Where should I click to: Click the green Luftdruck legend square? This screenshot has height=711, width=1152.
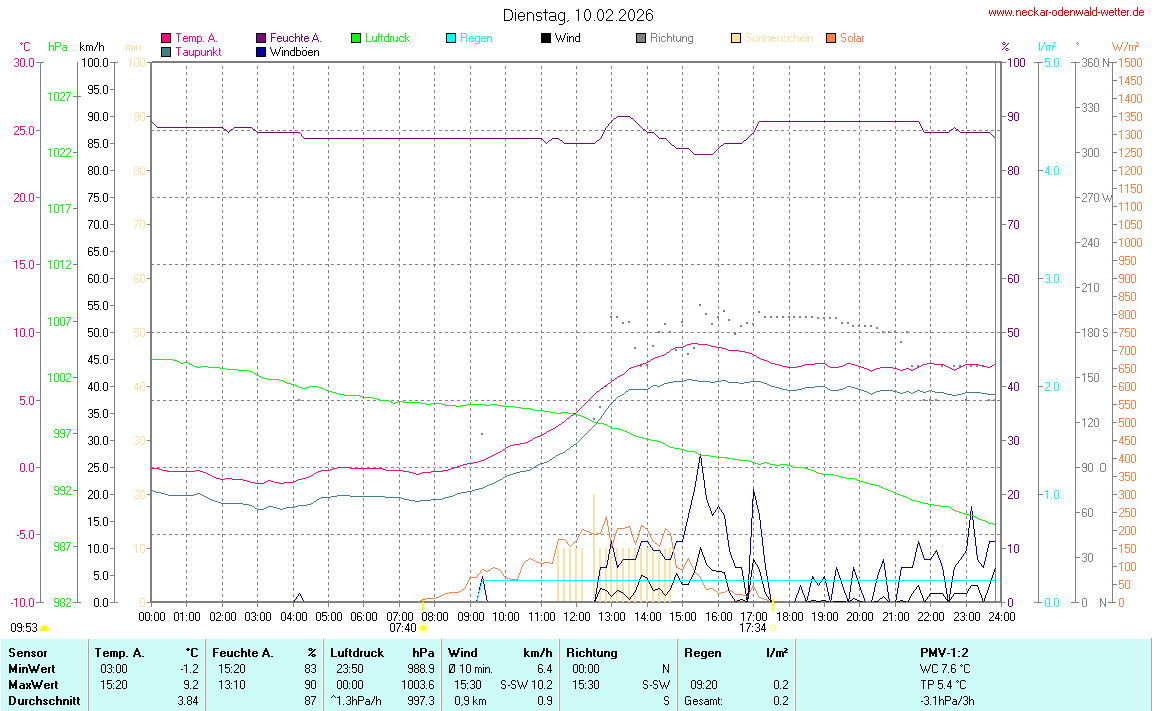tap(356, 39)
